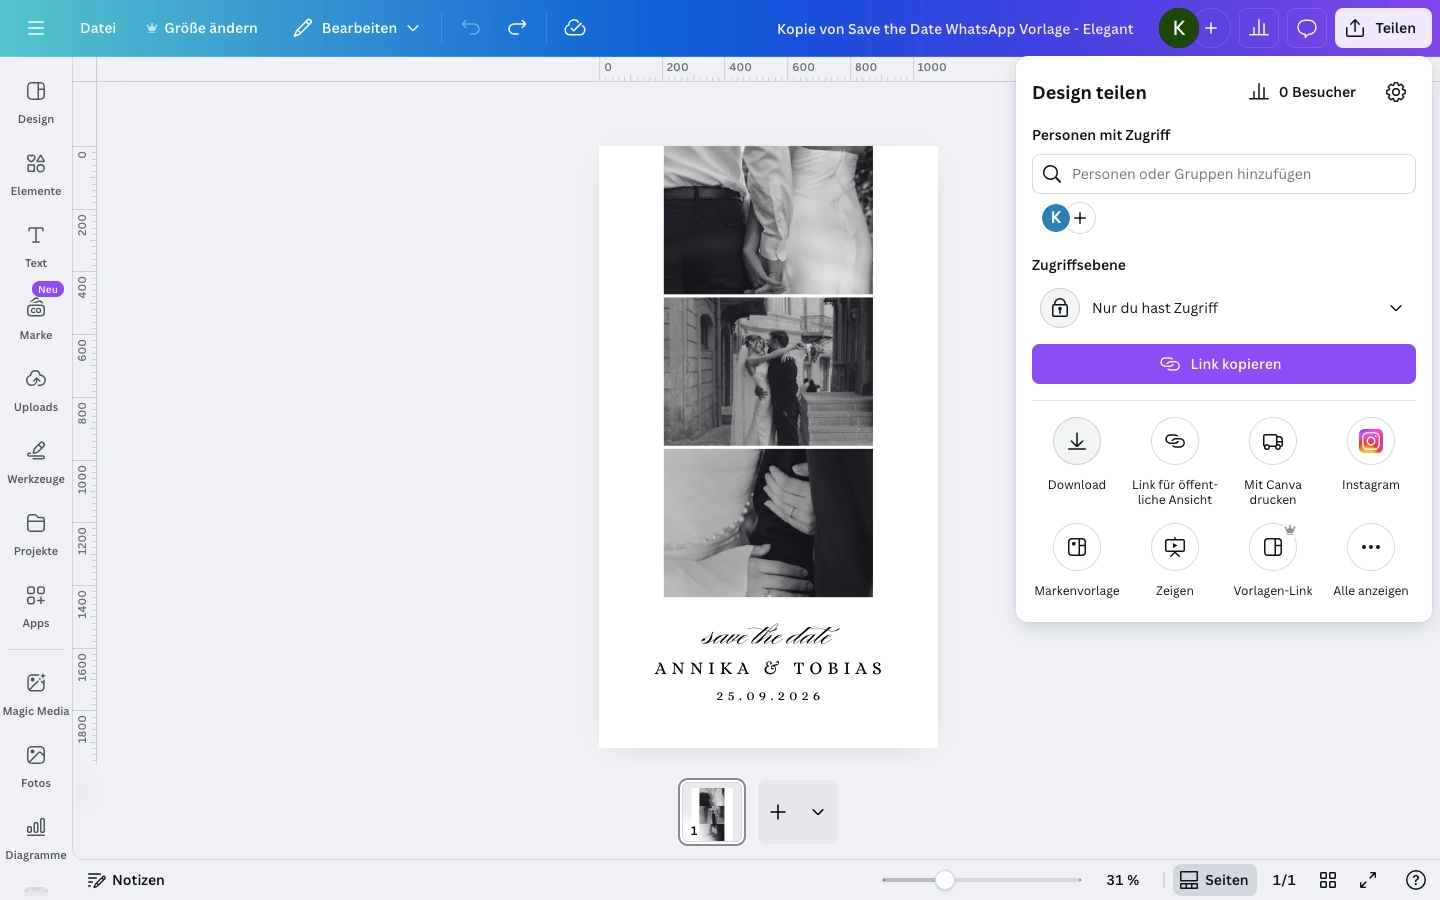Toggle the Notizen notes panel

[126, 880]
